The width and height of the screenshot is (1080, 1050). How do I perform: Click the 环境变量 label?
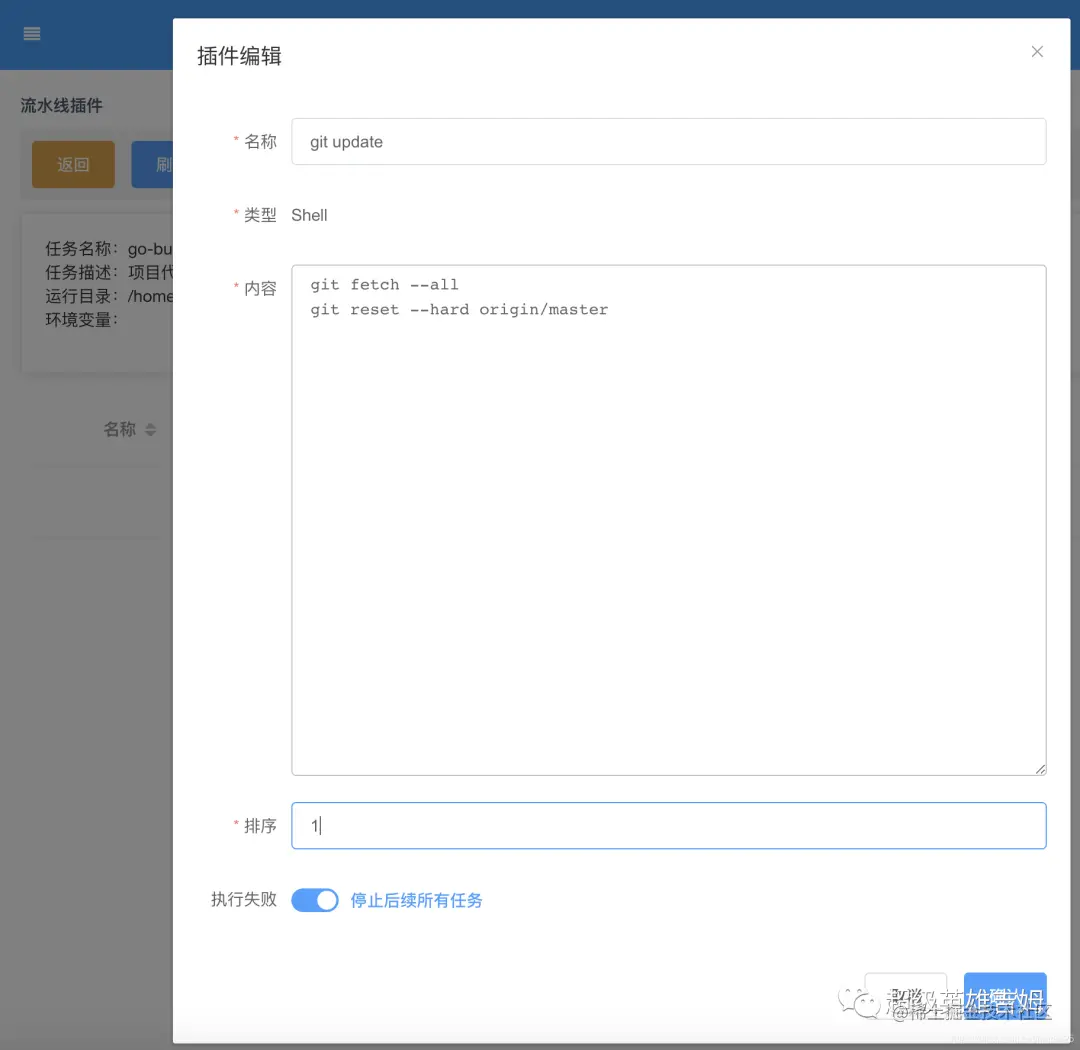[x=81, y=320]
